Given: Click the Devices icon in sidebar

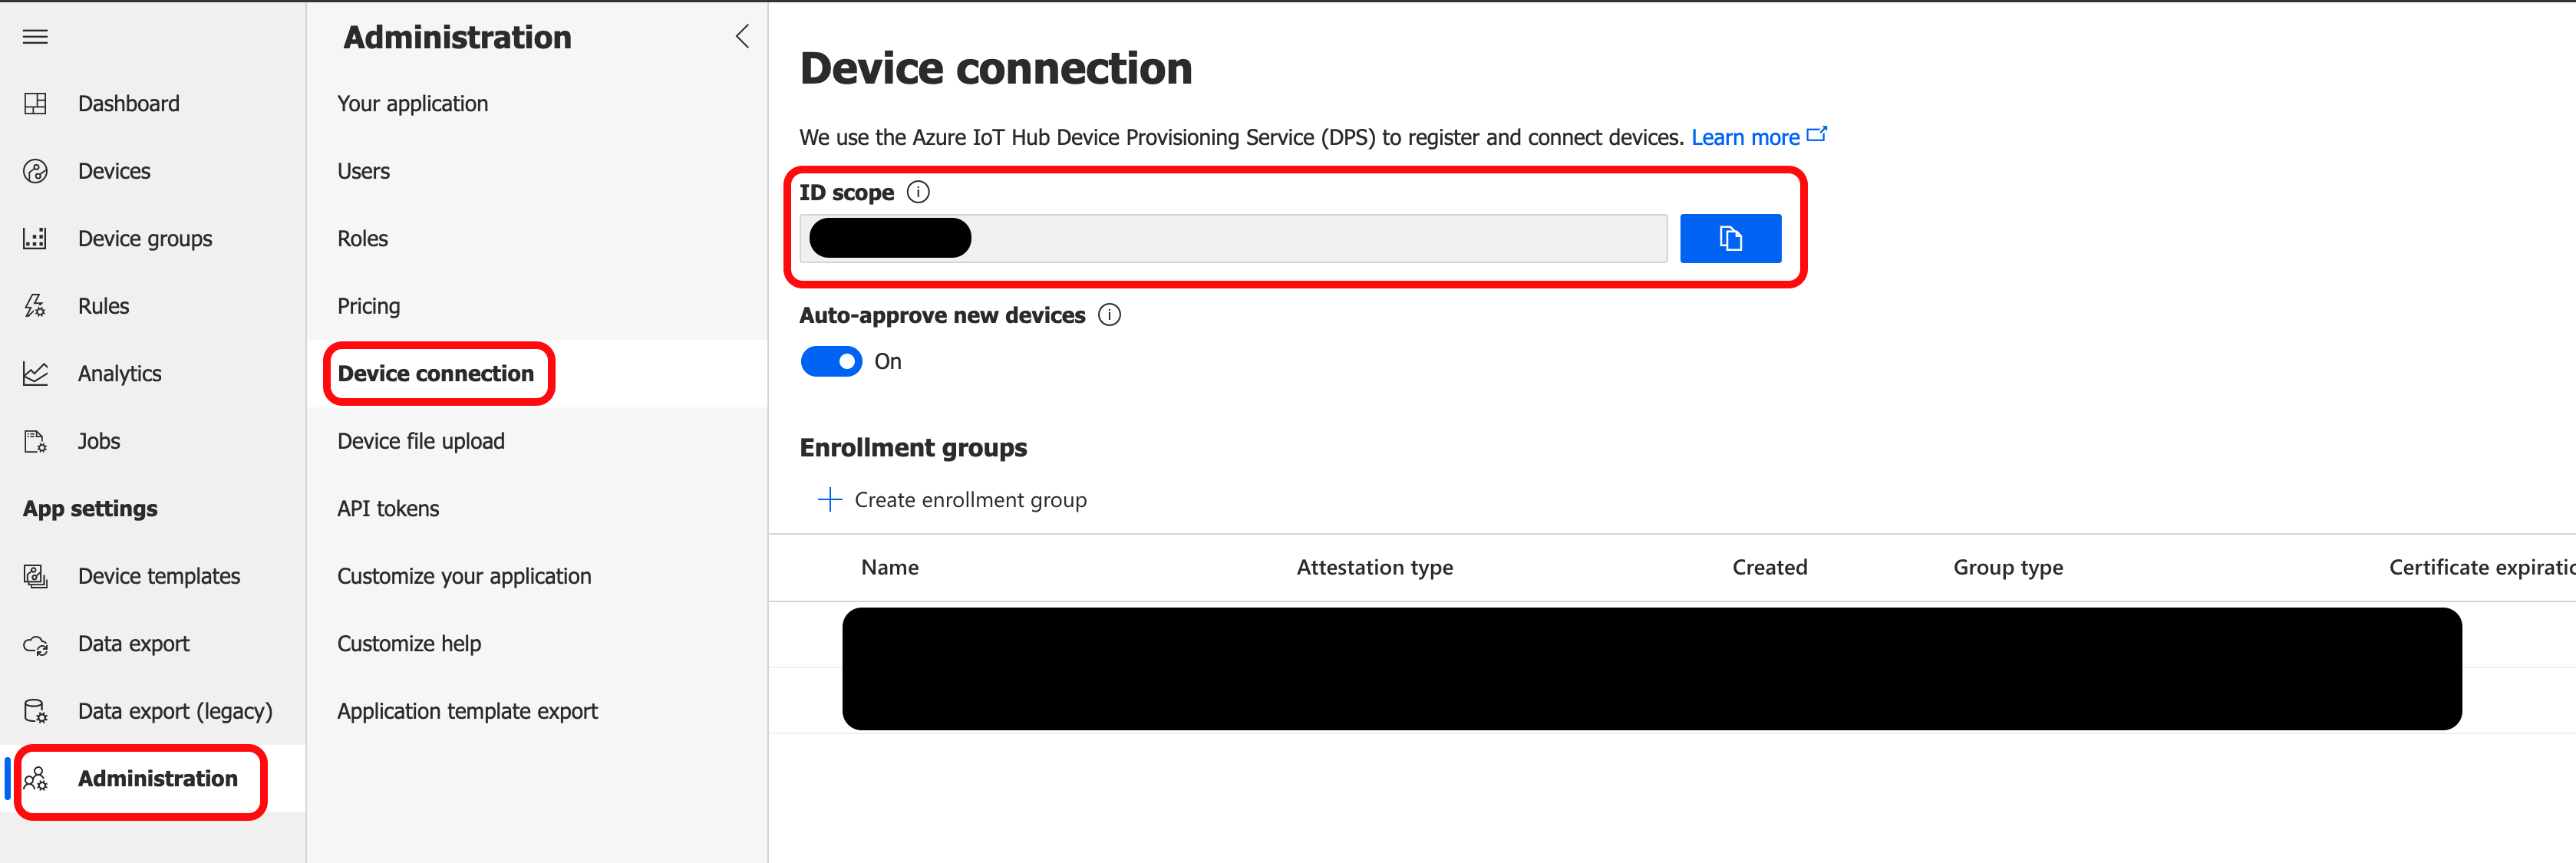Looking at the screenshot, I should pyautogui.click(x=35, y=171).
